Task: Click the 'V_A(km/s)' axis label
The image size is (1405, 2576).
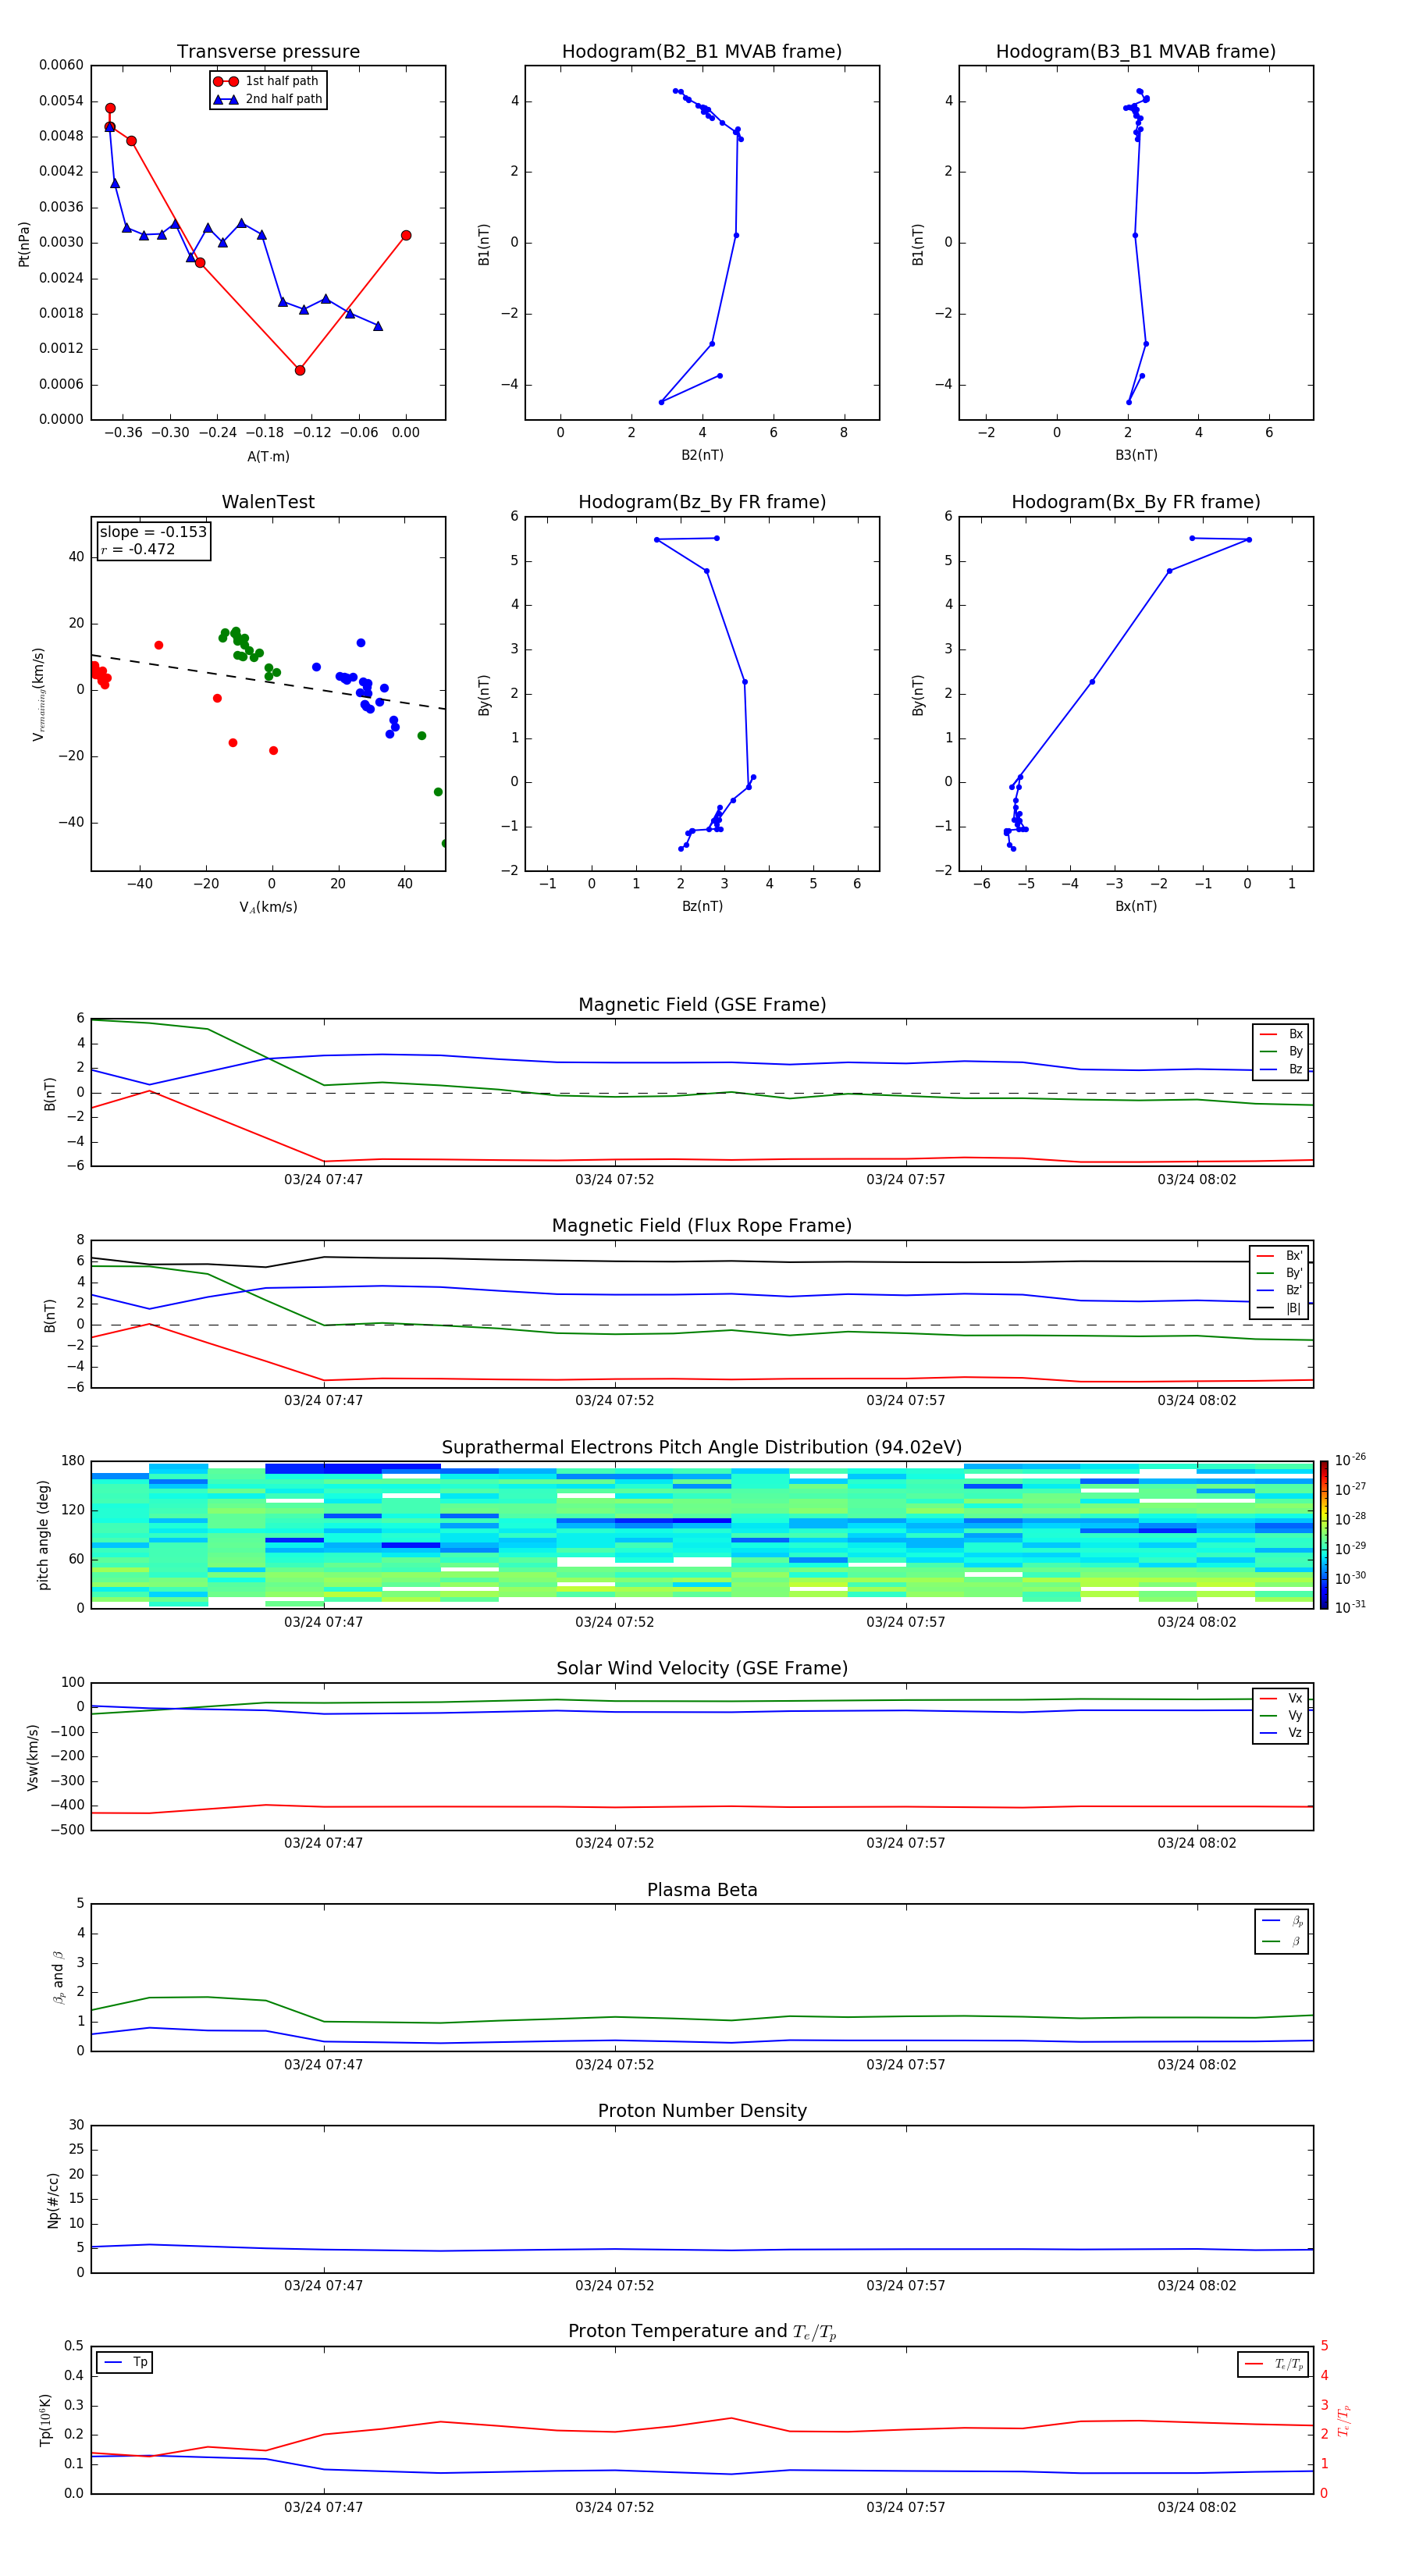Action: pos(268,907)
